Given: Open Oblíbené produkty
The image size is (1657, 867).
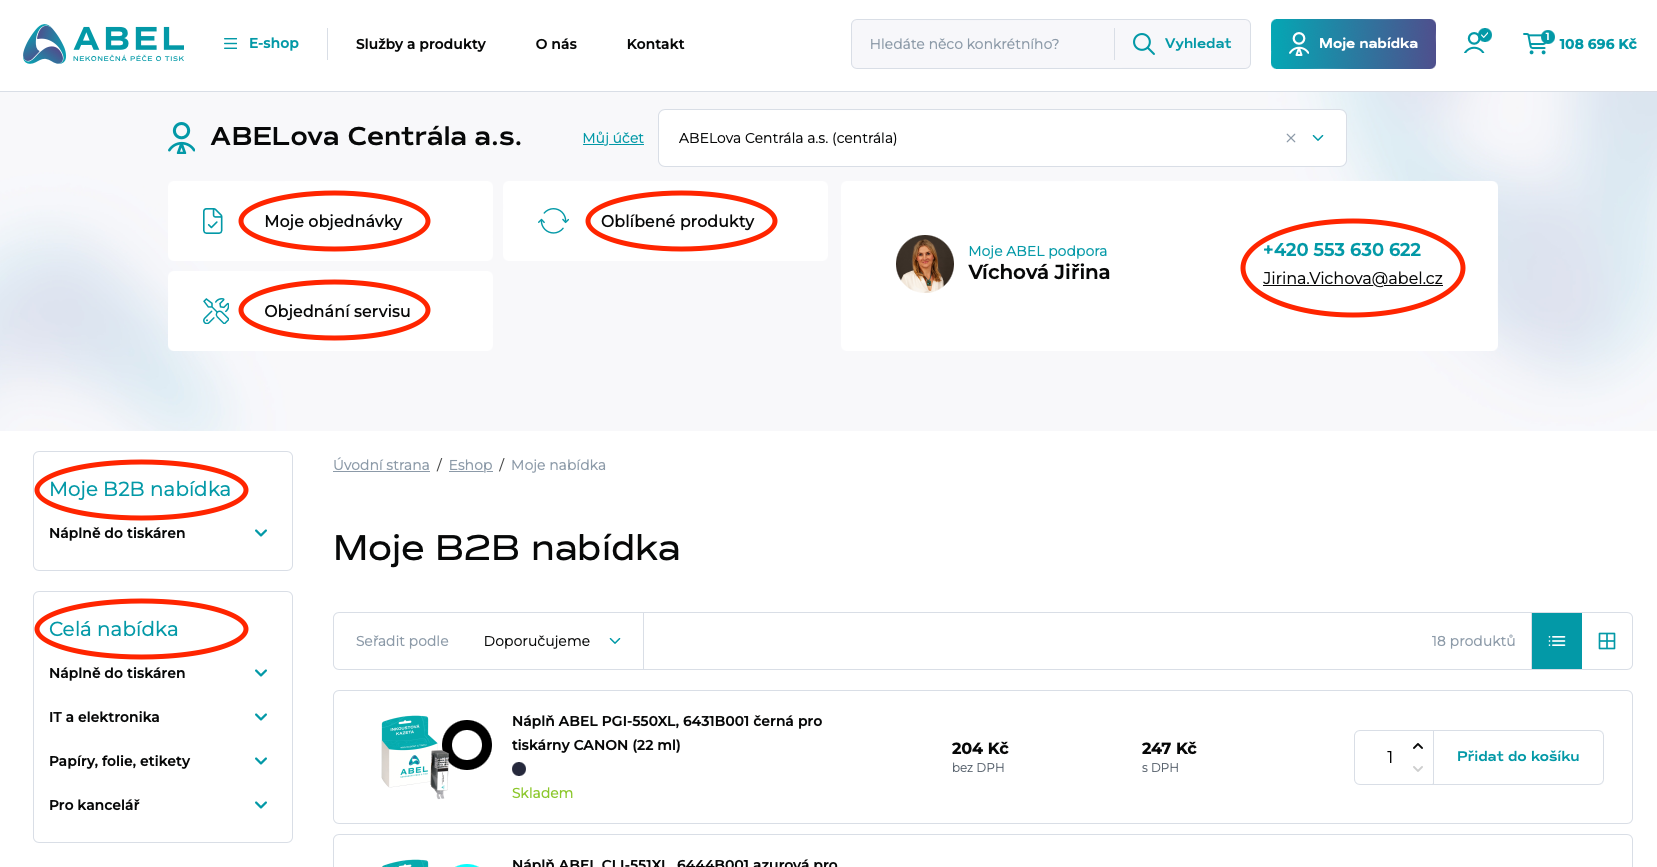Looking at the screenshot, I should coord(677,221).
